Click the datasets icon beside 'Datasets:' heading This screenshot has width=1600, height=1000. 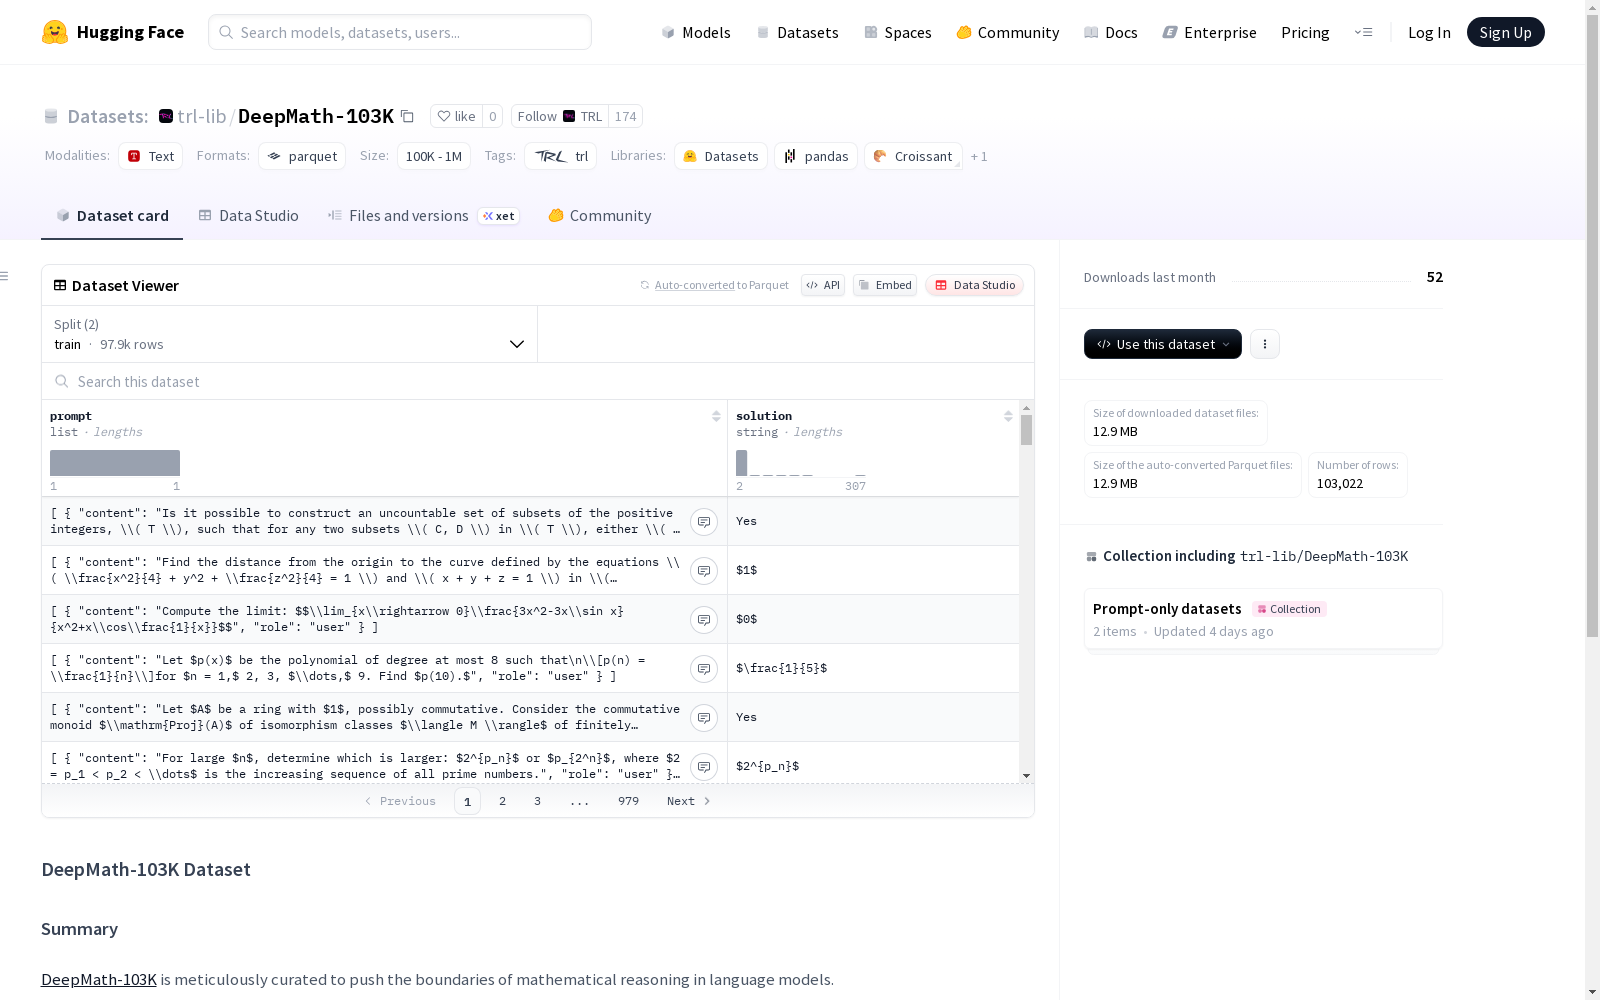(x=51, y=117)
